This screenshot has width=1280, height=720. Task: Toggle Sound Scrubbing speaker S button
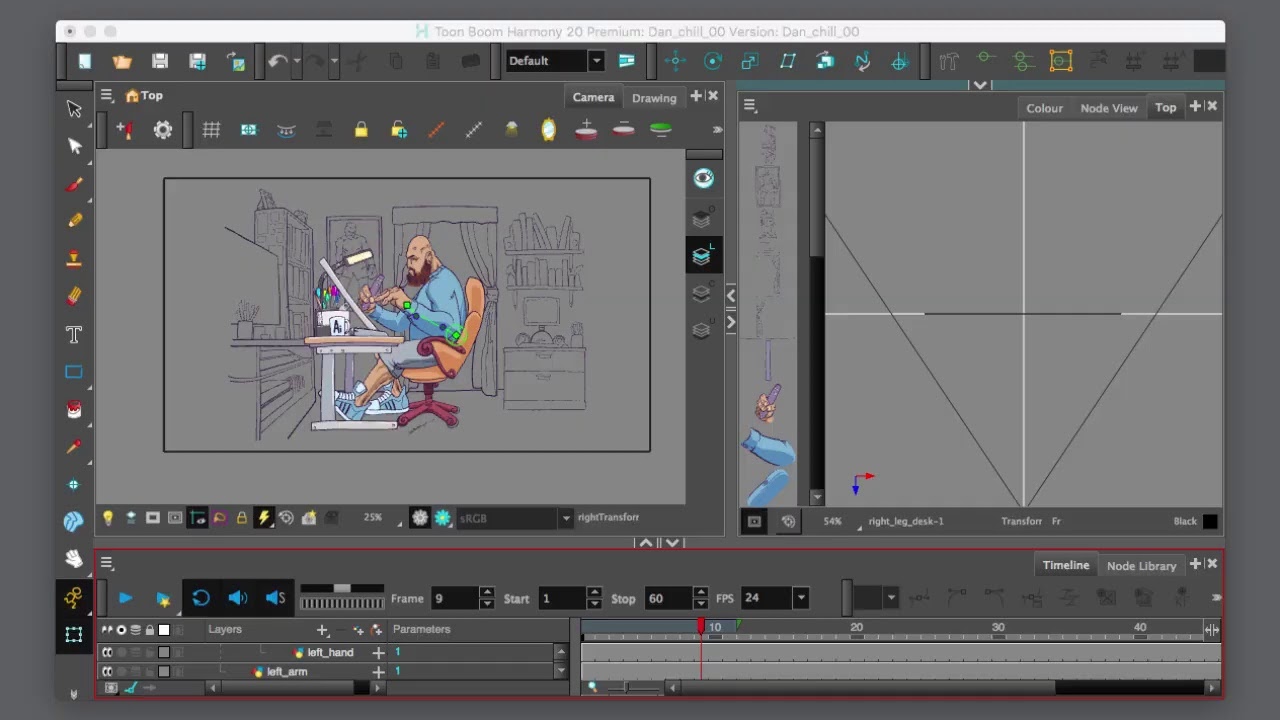point(275,598)
